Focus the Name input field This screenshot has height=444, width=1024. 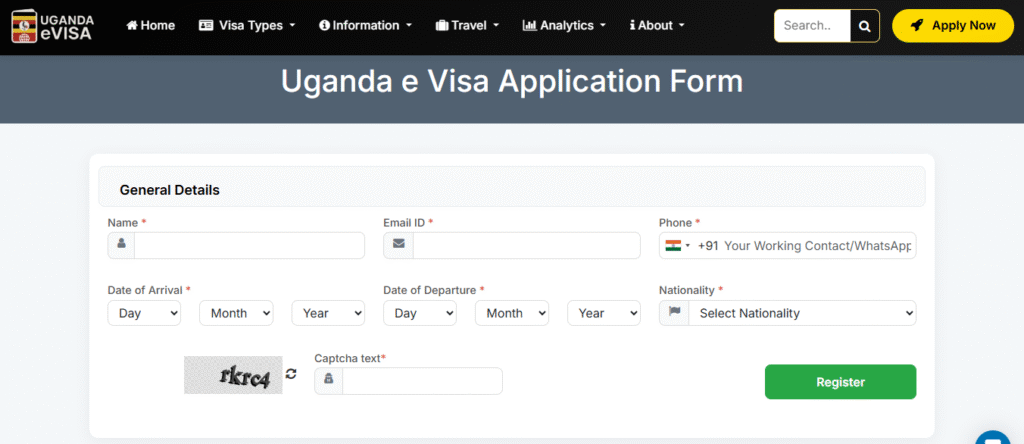coord(249,245)
